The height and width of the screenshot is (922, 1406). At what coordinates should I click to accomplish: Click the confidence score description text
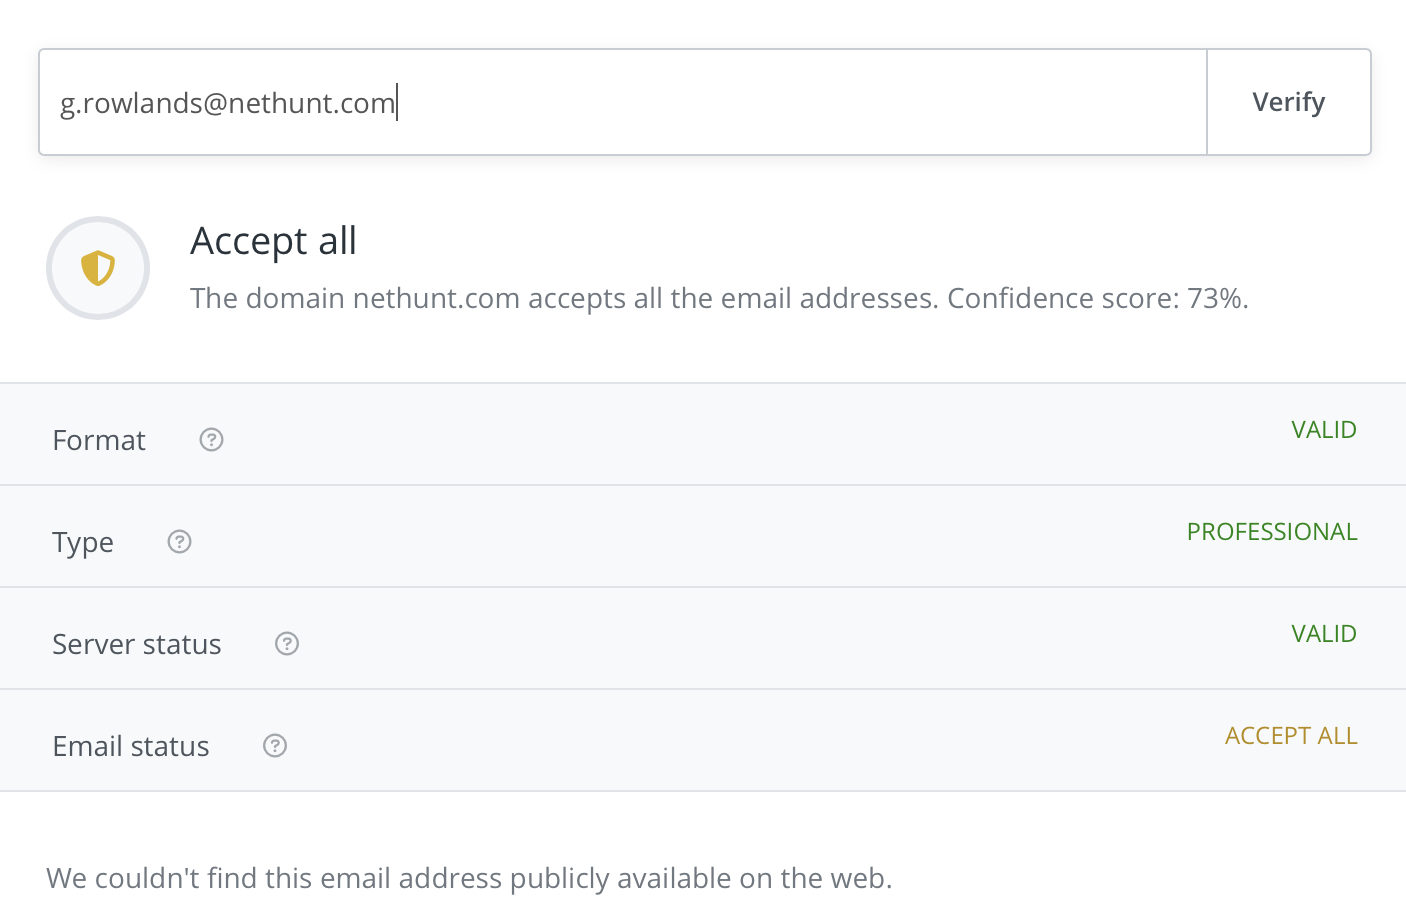pos(719,298)
